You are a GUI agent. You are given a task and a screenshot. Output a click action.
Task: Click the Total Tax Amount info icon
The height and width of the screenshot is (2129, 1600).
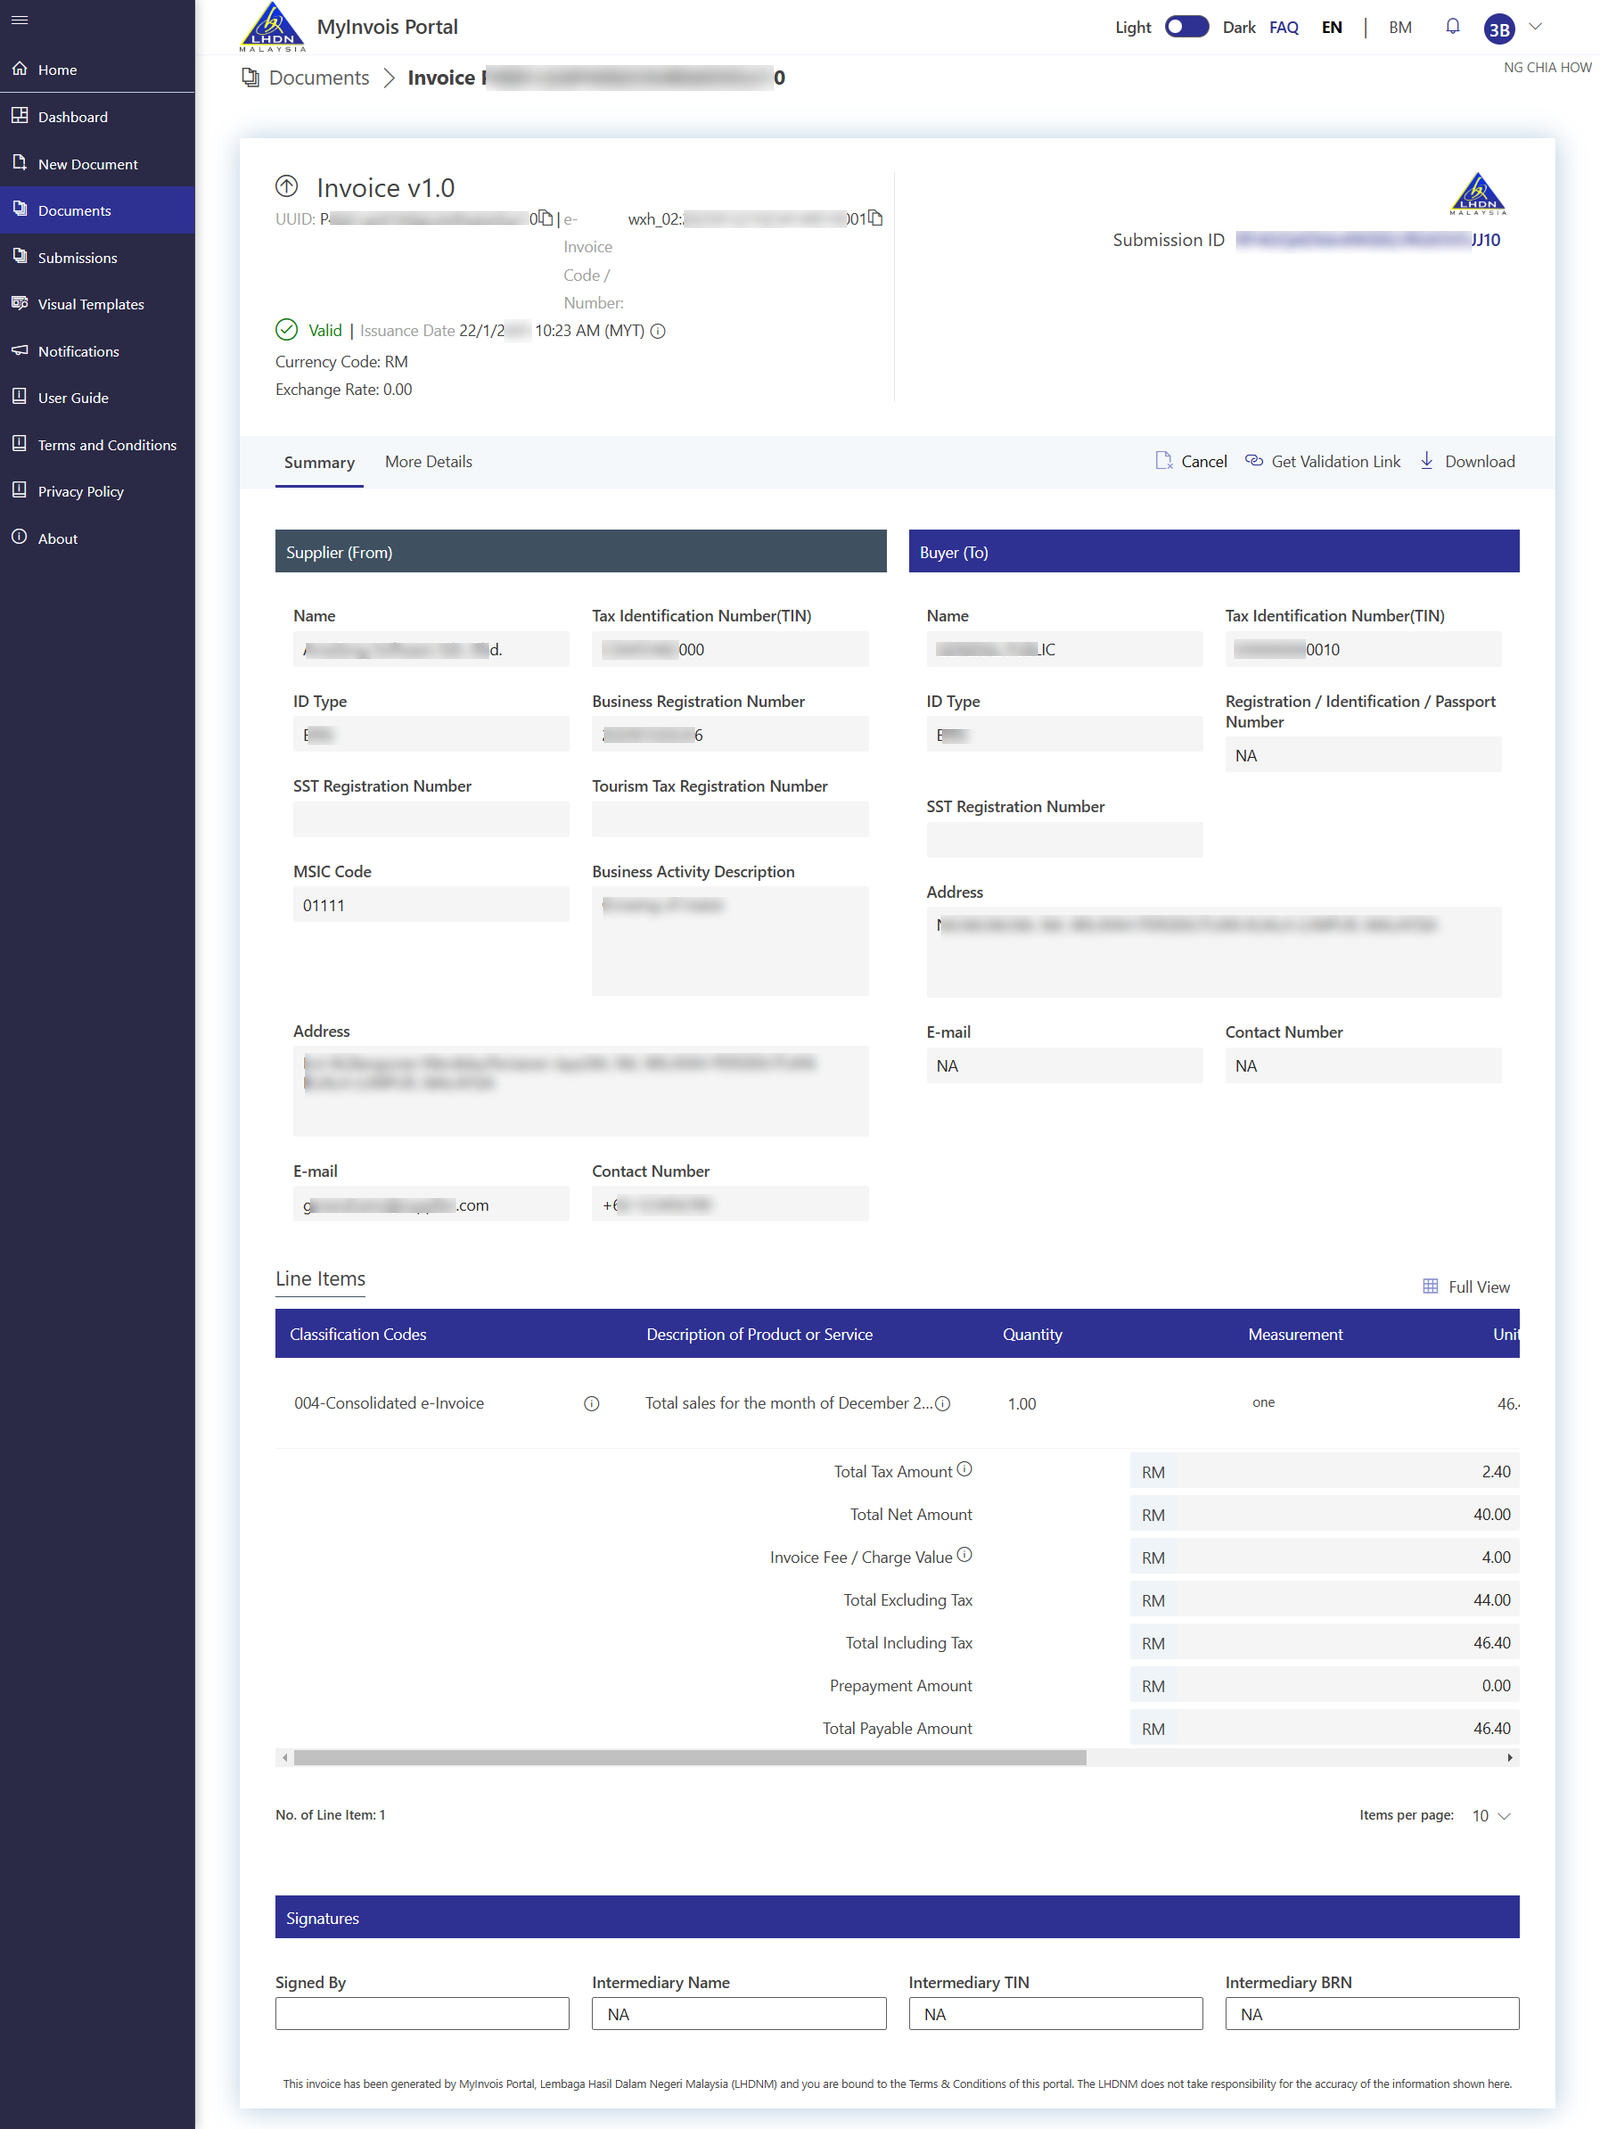coord(964,1469)
